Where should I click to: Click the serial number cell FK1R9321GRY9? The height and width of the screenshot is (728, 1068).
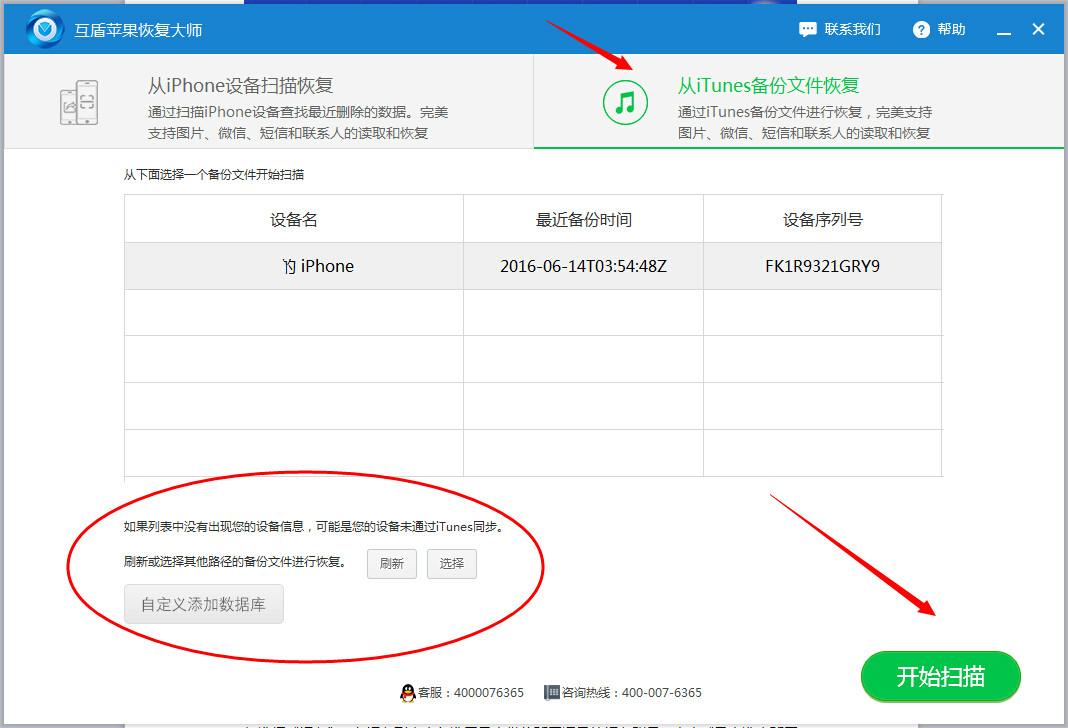pos(822,266)
